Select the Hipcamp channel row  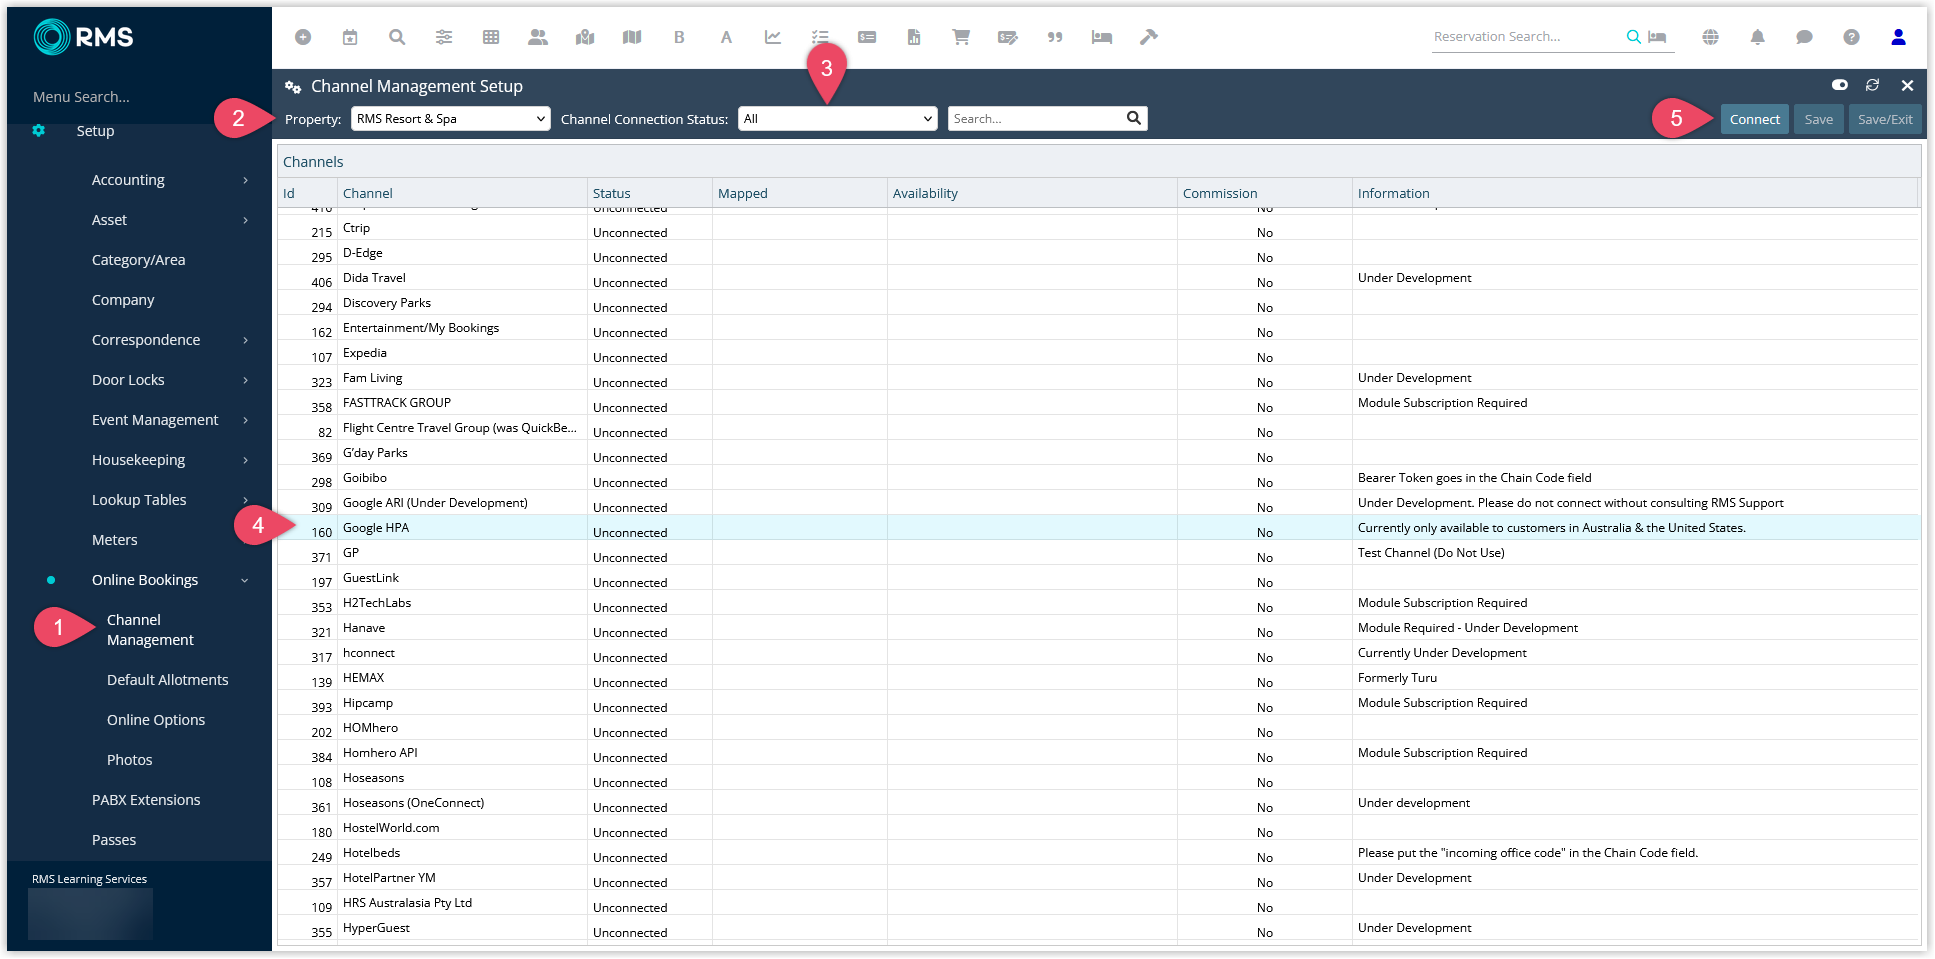[x=1098, y=703]
